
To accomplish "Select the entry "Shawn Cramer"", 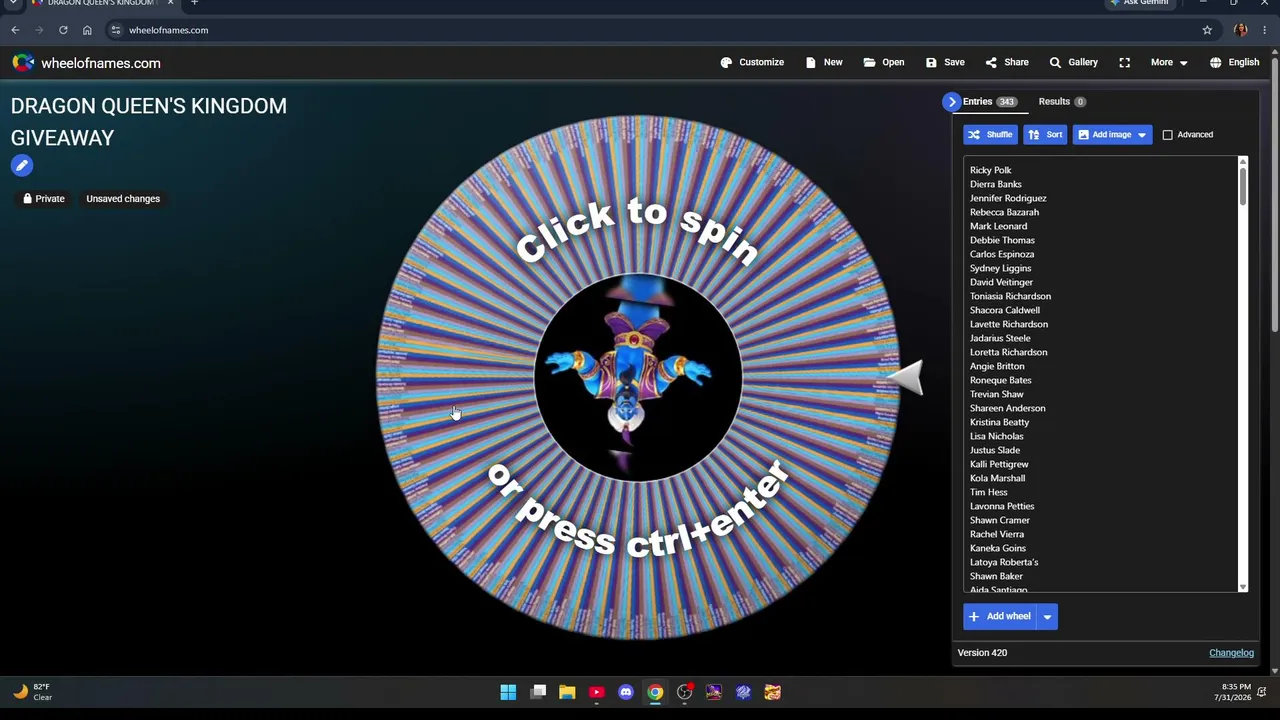I will pos(999,520).
